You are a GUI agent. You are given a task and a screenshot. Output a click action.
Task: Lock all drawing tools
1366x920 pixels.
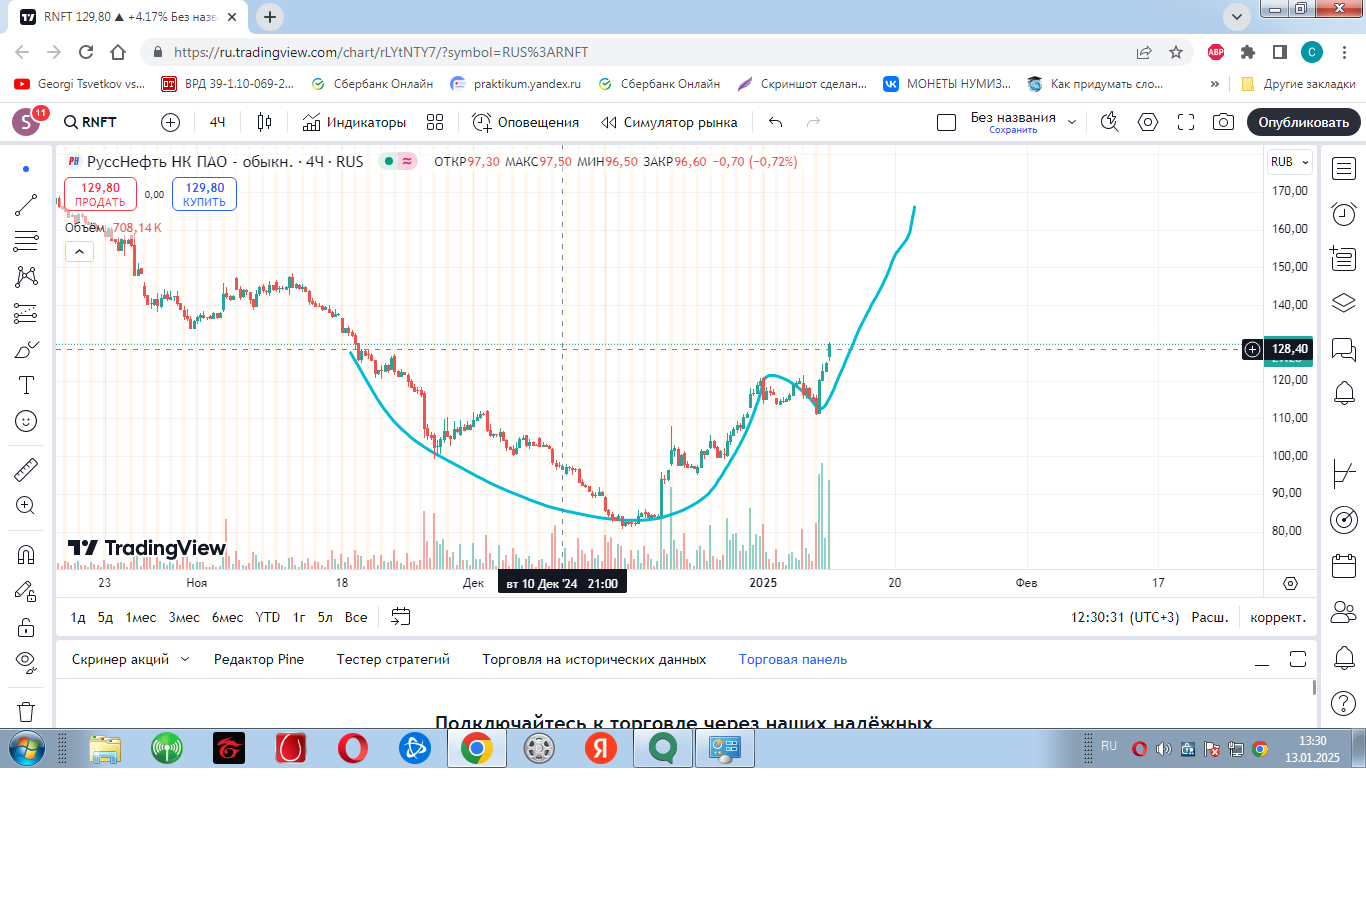pyautogui.click(x=26, y=627)
